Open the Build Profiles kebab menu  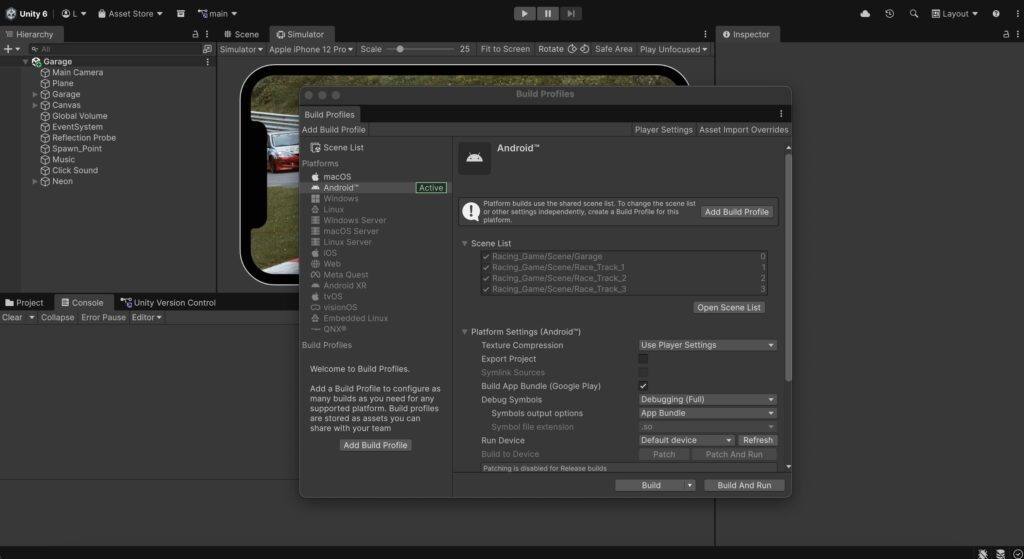781,114
